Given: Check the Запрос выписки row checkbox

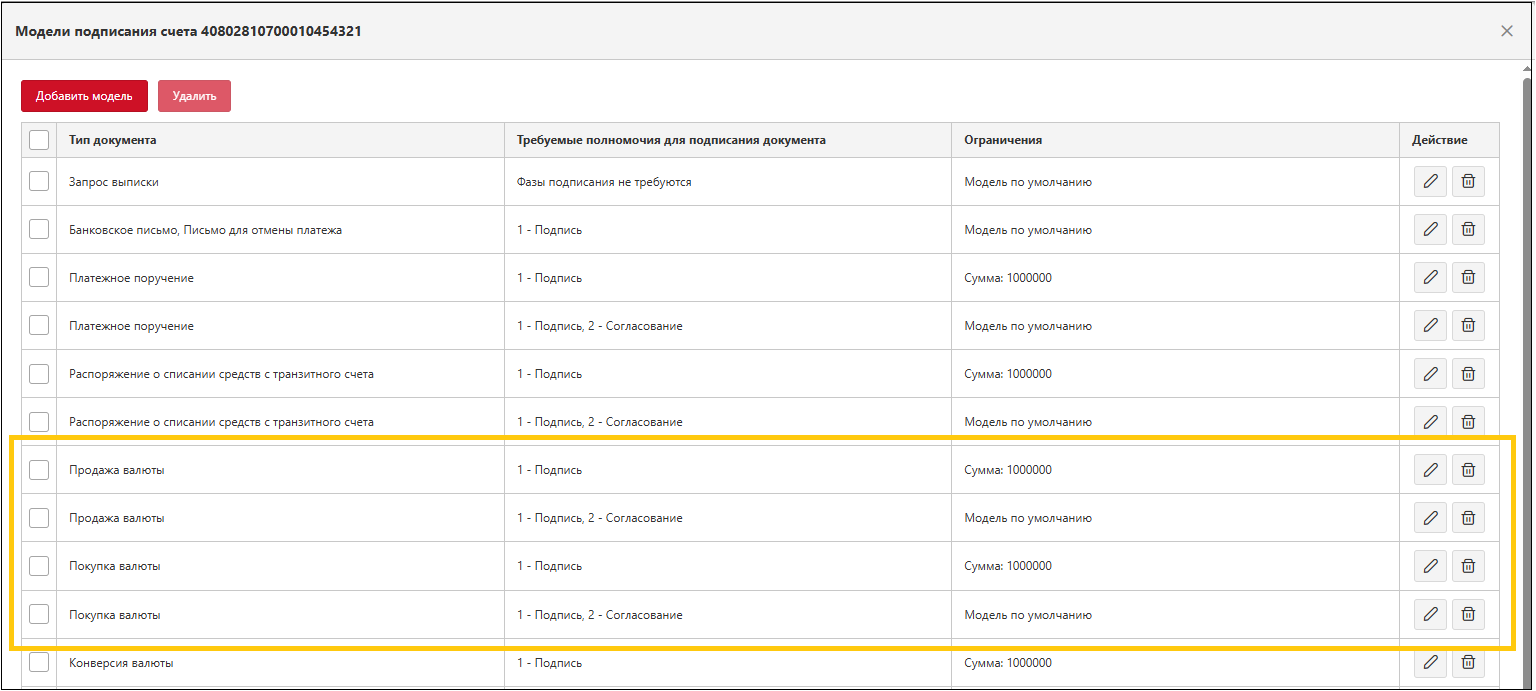Looking at the screenshot, I should tap(39, 181).
